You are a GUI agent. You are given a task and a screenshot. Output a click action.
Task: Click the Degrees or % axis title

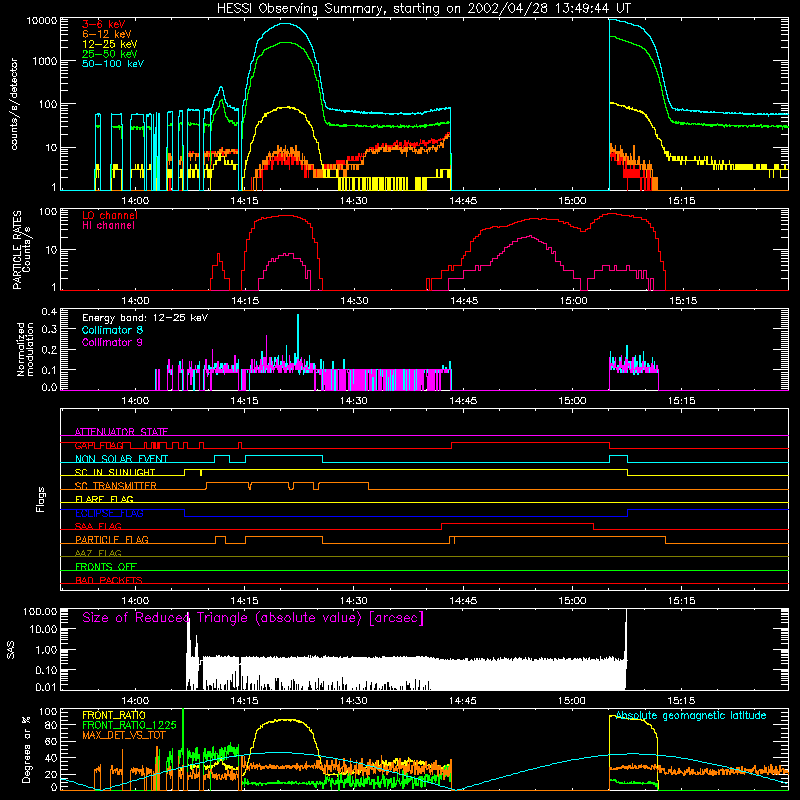pos(26,749)
